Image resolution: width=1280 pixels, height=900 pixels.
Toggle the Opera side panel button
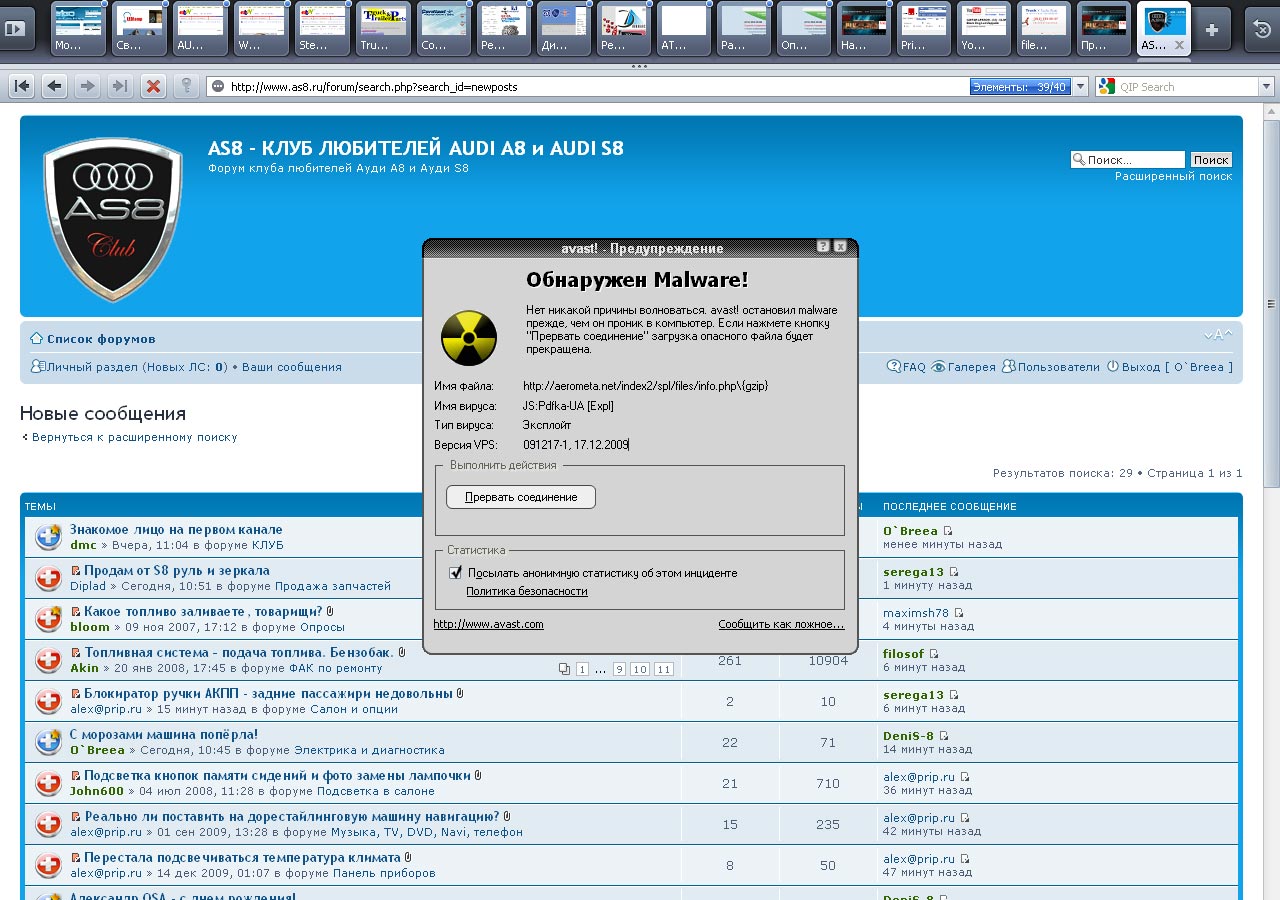pyautogui.click(x=15, y=29)
